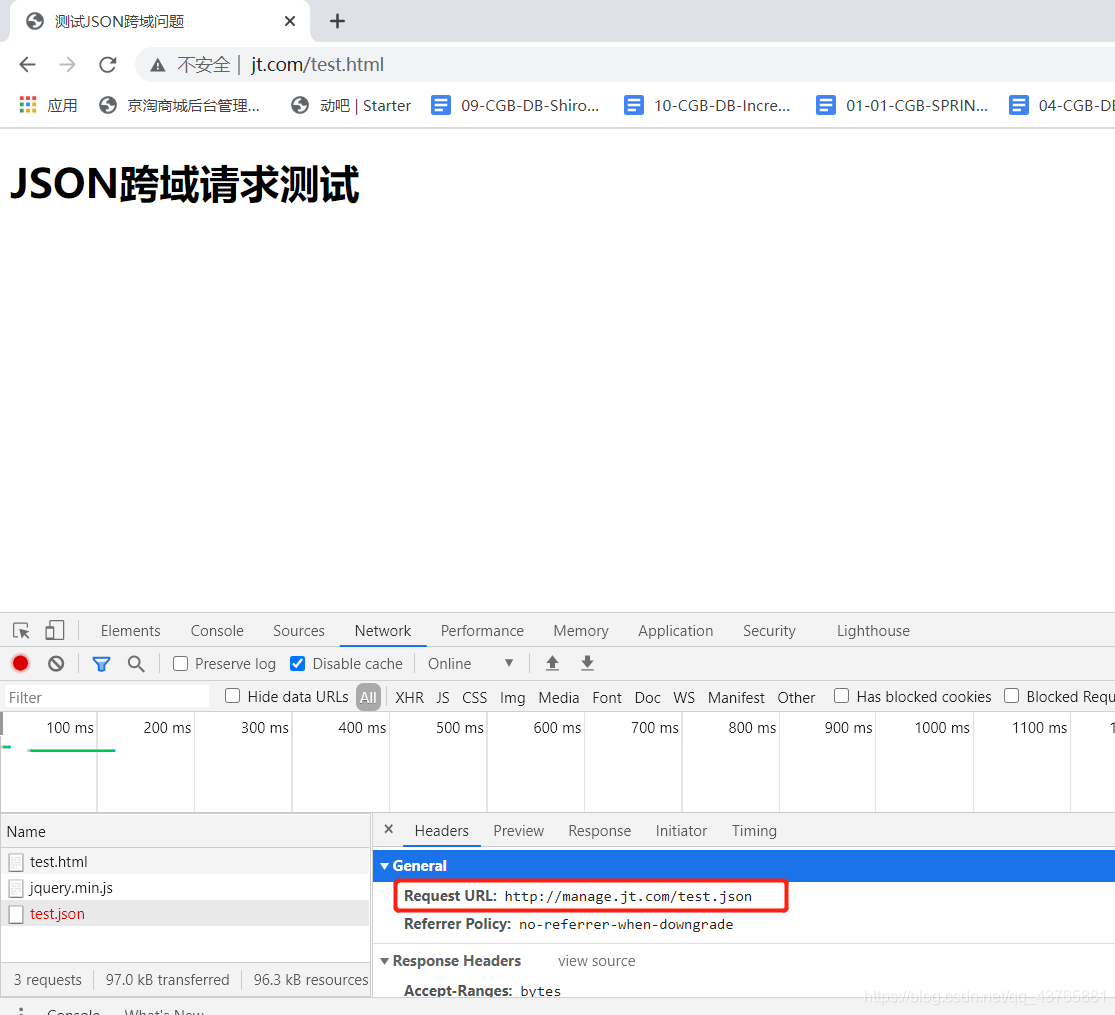The image size is (1115, 1015).
Task: Check Hide data URLs
Action: tap(232, 696)
